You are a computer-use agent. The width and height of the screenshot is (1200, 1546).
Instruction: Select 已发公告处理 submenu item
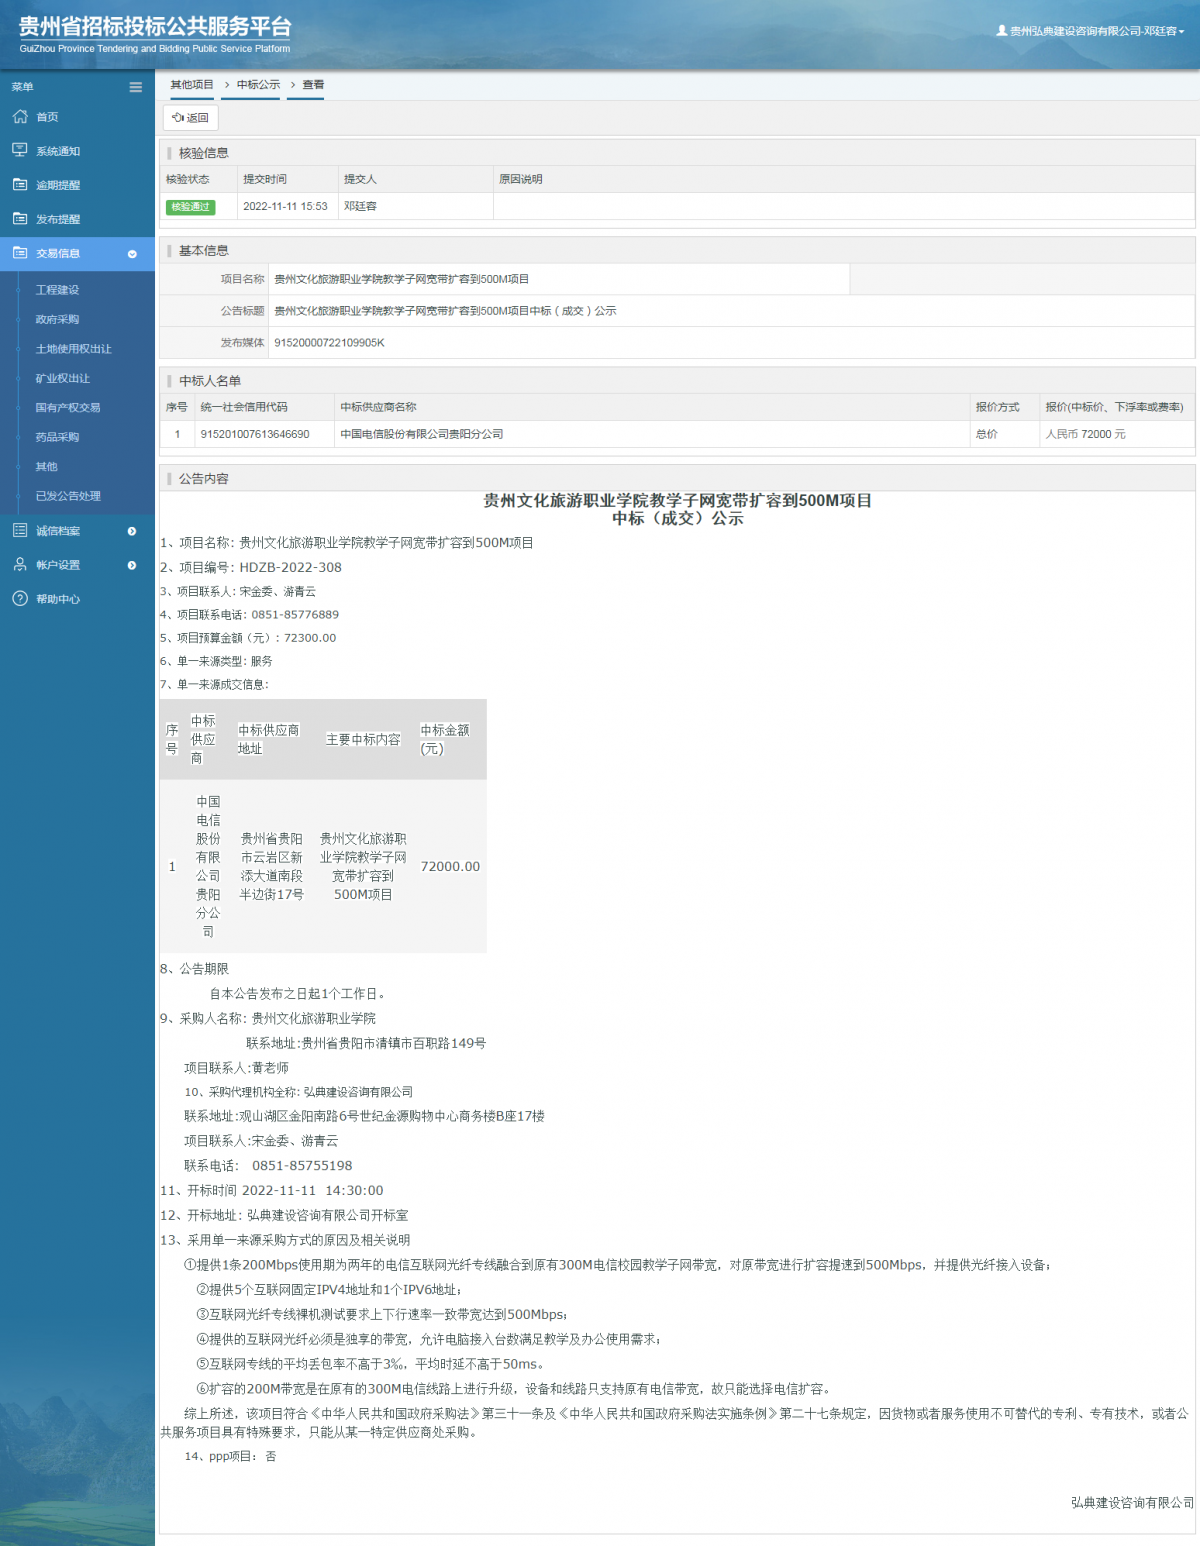tap(68, 496)
